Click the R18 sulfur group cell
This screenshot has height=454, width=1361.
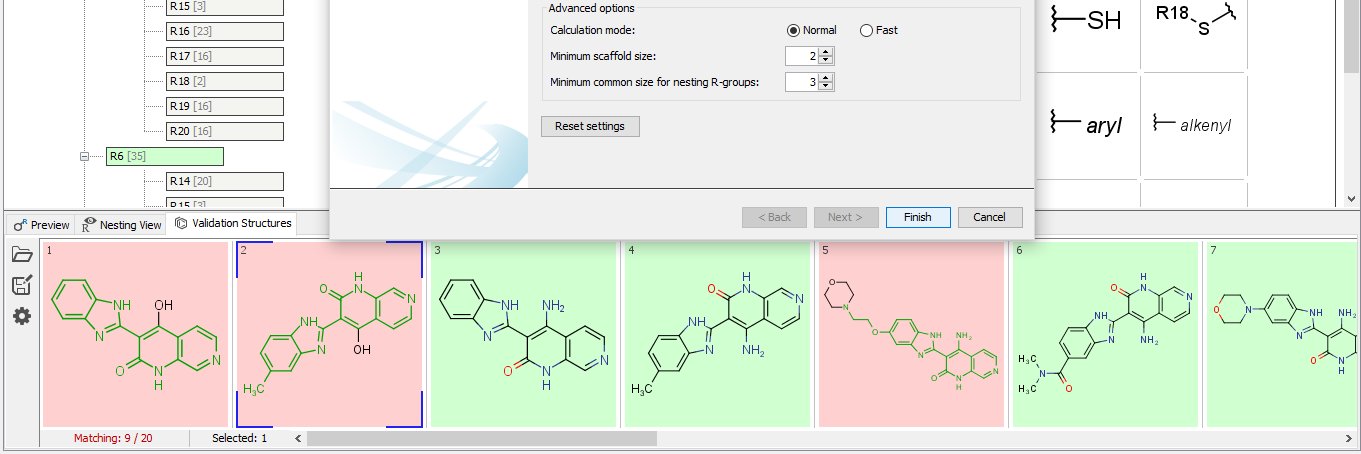[x=1193, y=35]
